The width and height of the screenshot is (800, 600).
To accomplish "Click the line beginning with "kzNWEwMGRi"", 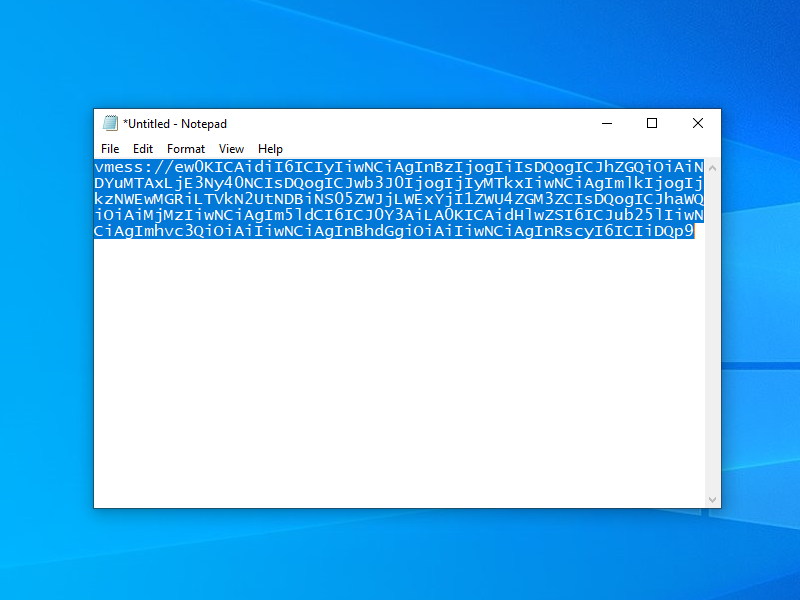I will coord(300,199).
